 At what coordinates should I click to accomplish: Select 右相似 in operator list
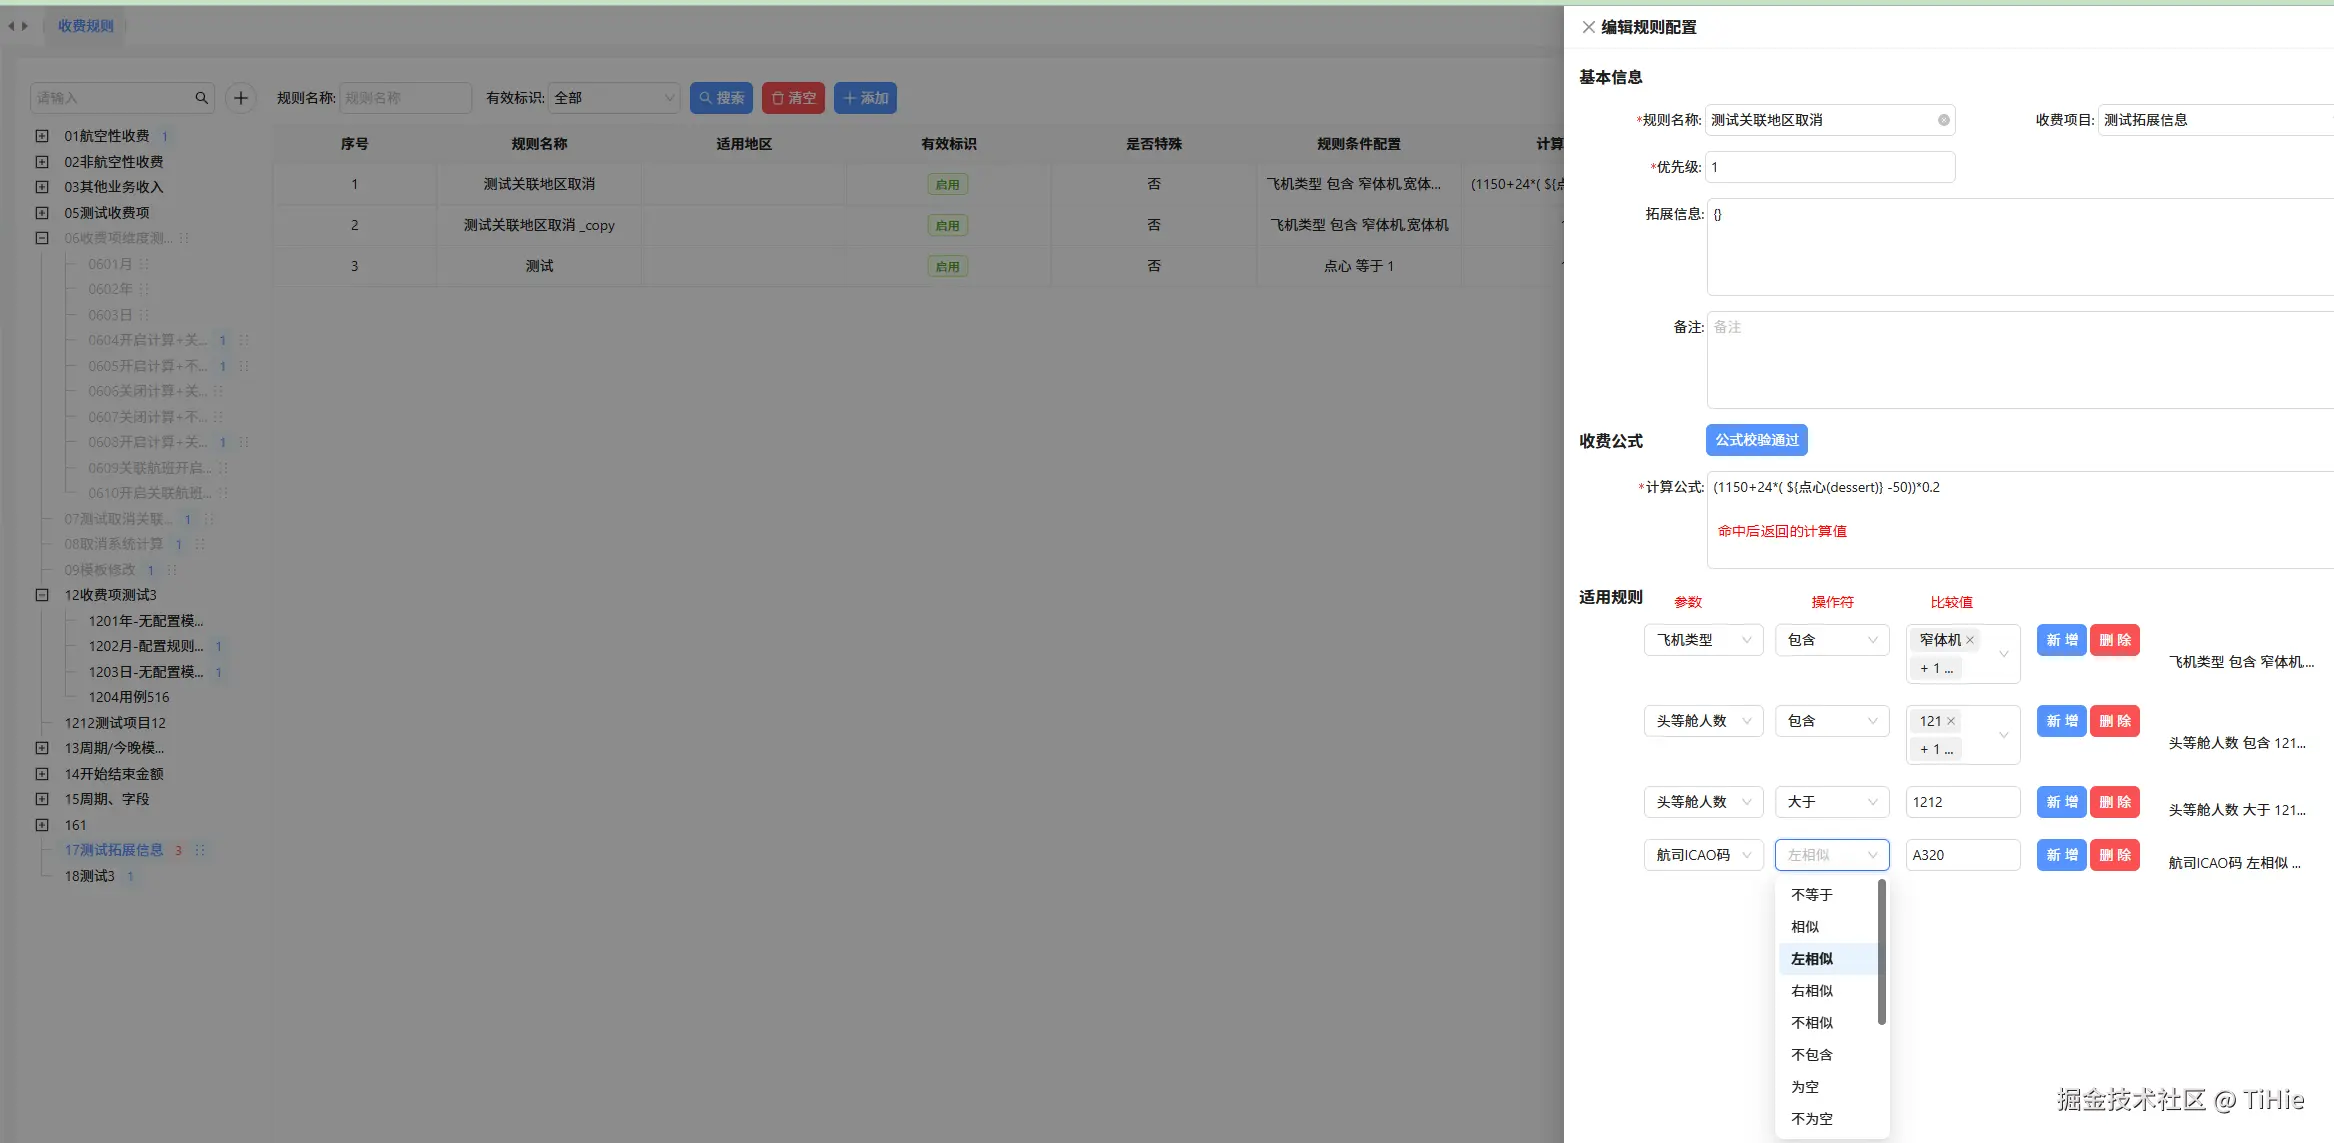(x=1812, y=991)
